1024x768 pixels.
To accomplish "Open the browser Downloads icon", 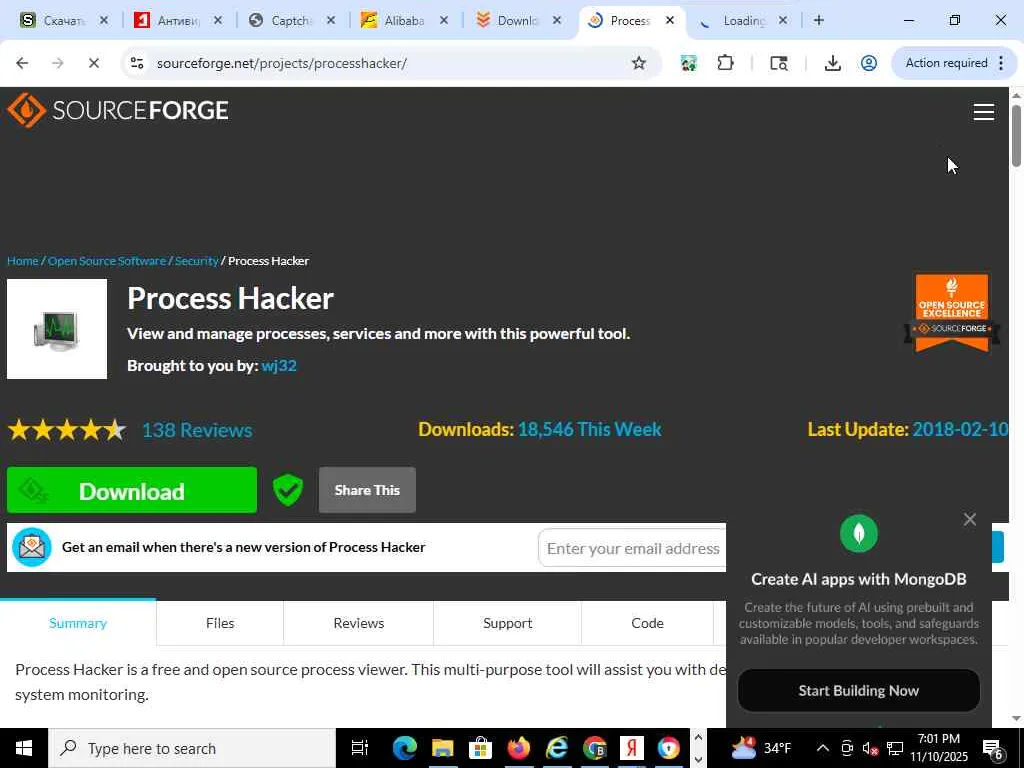I will point(832,63).
